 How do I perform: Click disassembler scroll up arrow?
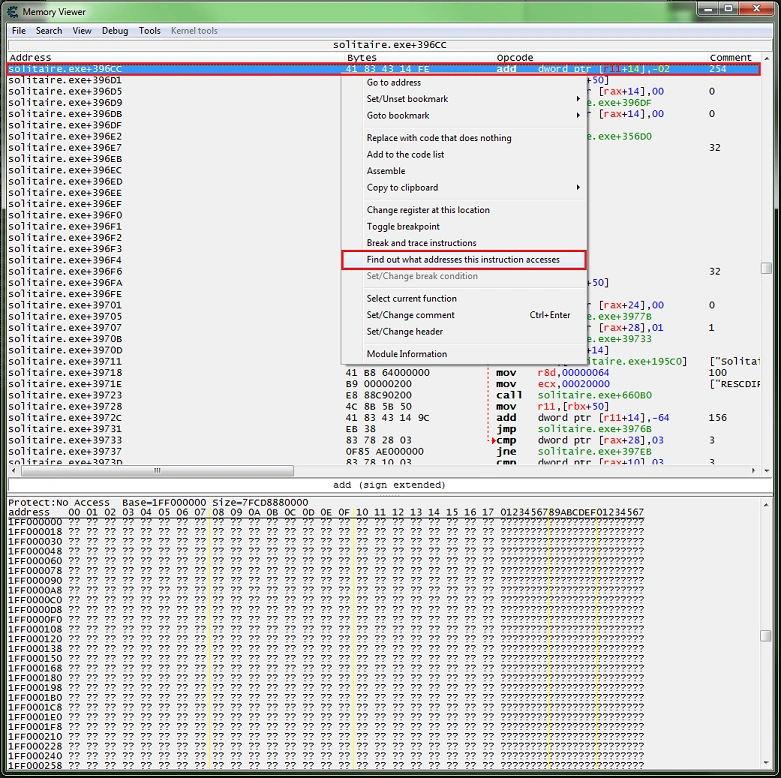tap(767, 58)
